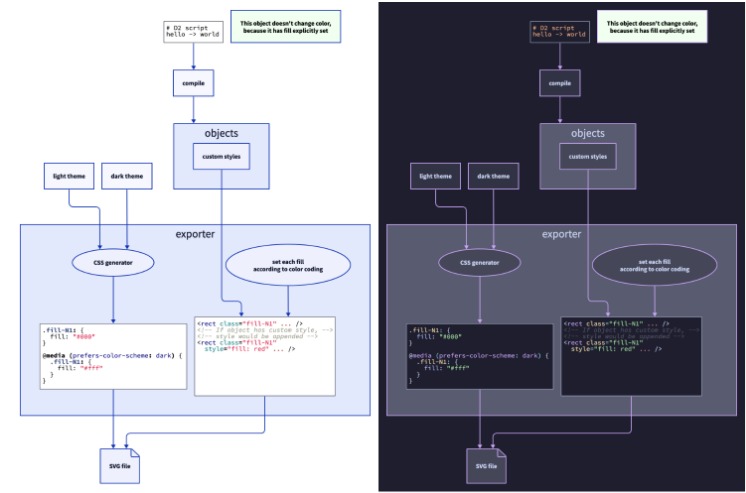Image resolution: width=746 pixels, height=493 pixels.
Task: Select the green note box in dark diagram
Action: [652, 27]
